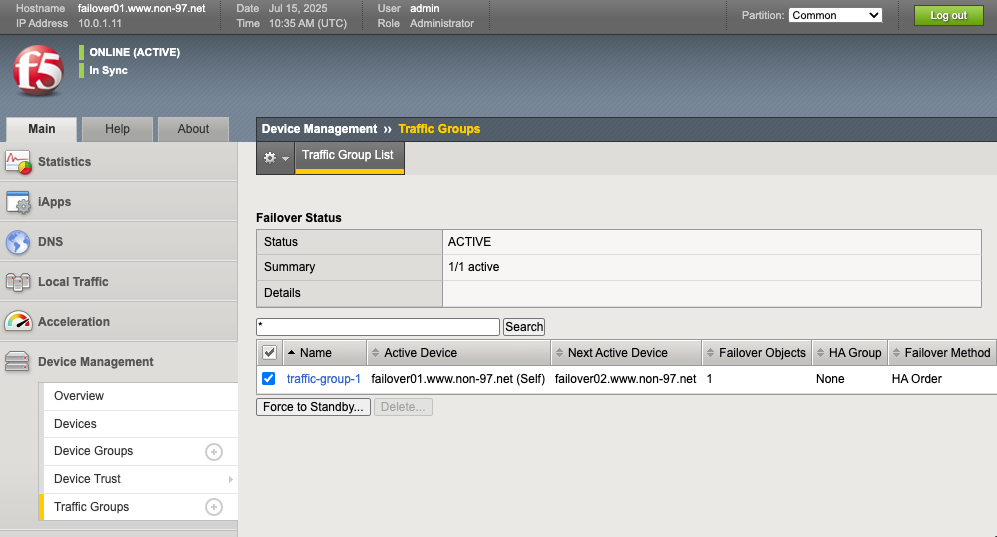
Task: Open Device Trust menu item
Action: click(87, 479)
